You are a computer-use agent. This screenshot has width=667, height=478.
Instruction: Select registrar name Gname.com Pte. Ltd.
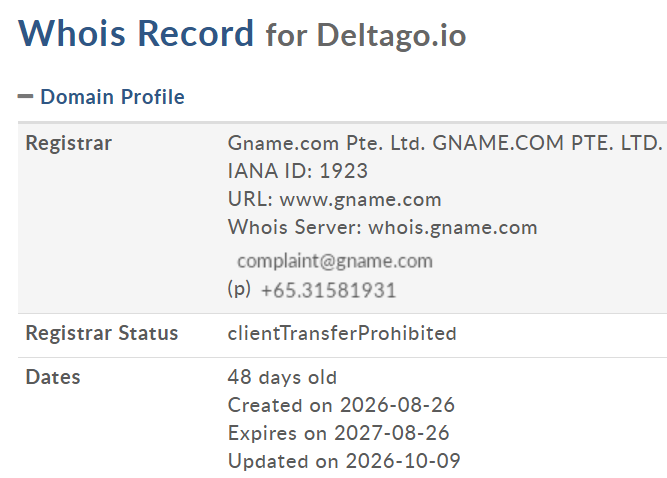point(326,143)
